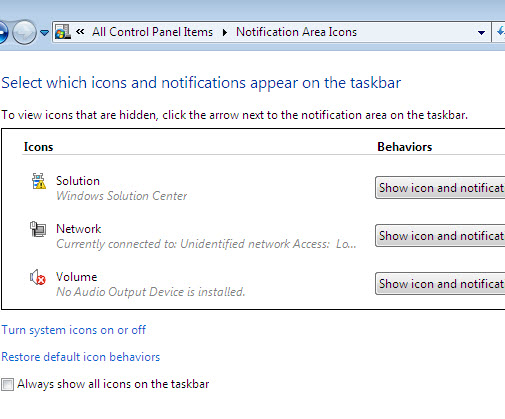Click the Windows Solution Center flag icon
Screen dimensions: 505x419
[x=39, y=181]
